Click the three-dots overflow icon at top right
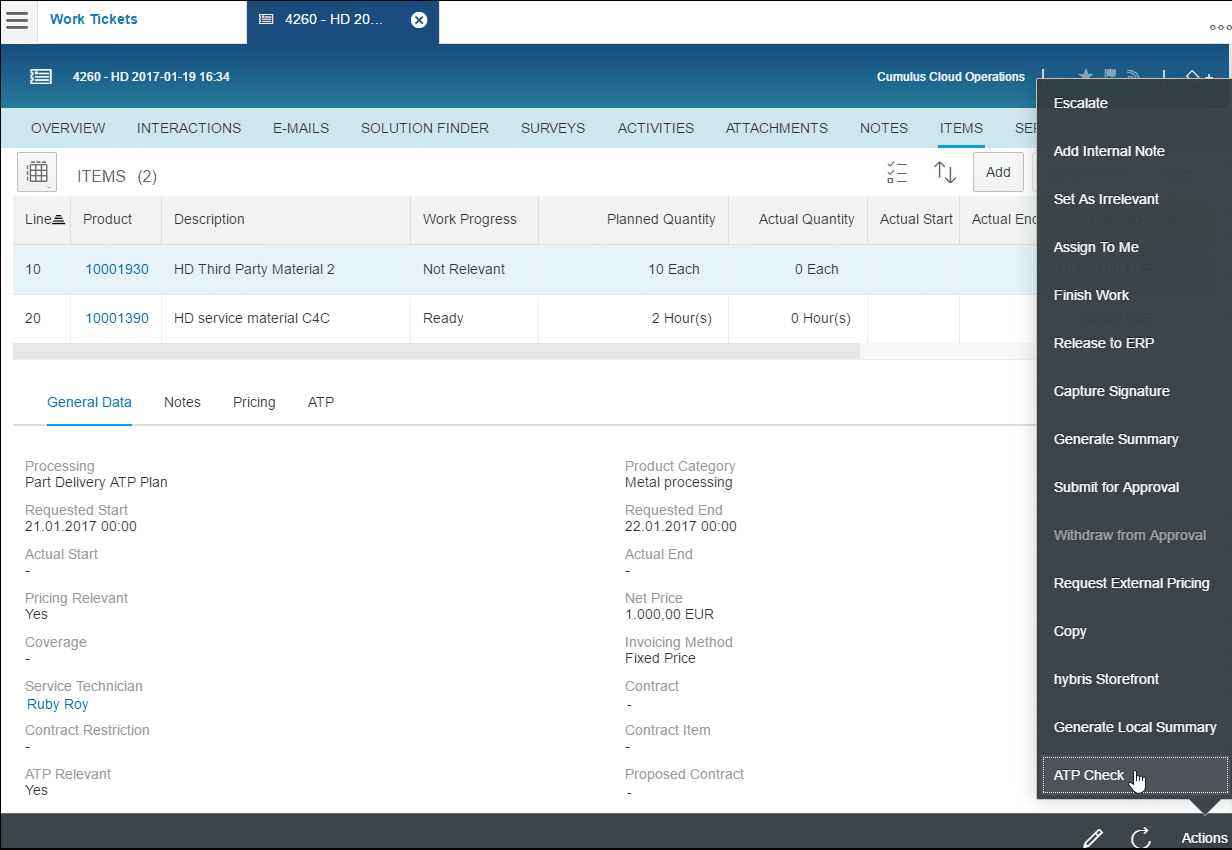This screenshot has width=1232, height=850. click(x=1219, y=28)
